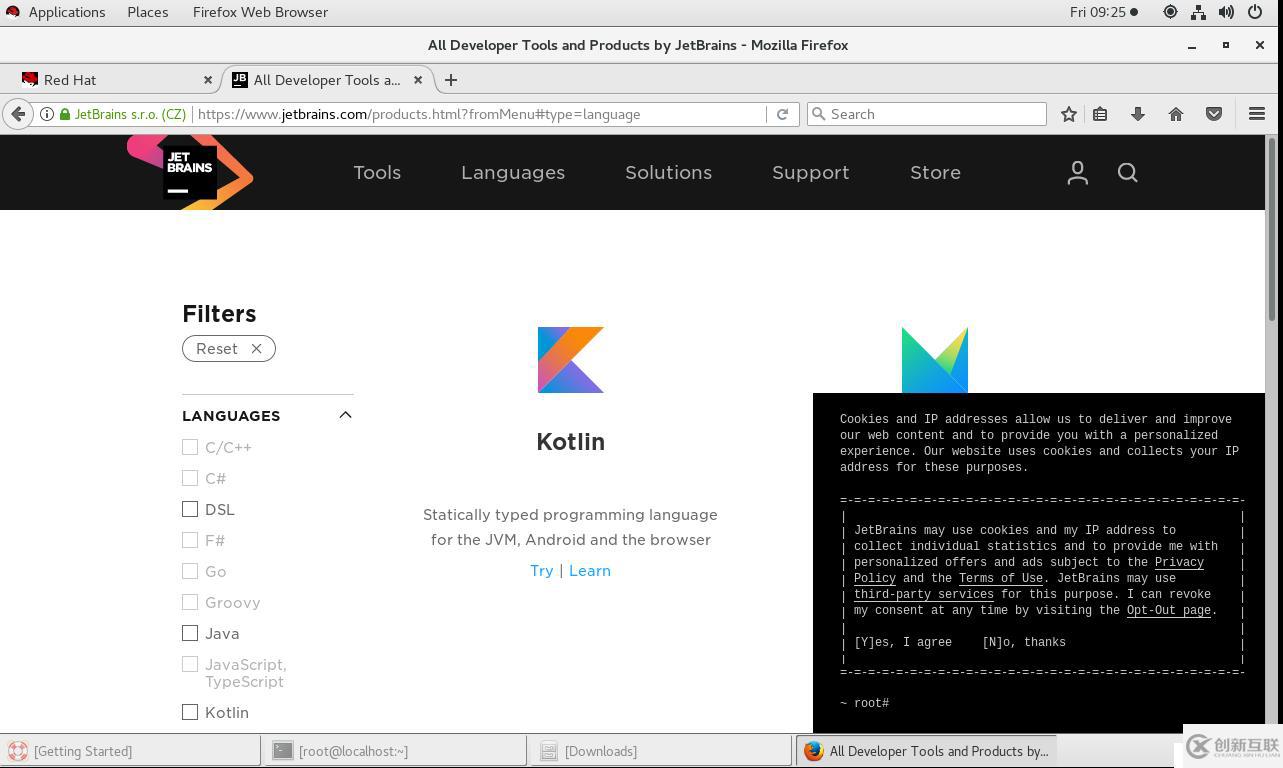The width and height of the screenshot is (1283, 768).
Task: Open the third-party services link
Action: (x=924, y=594)
